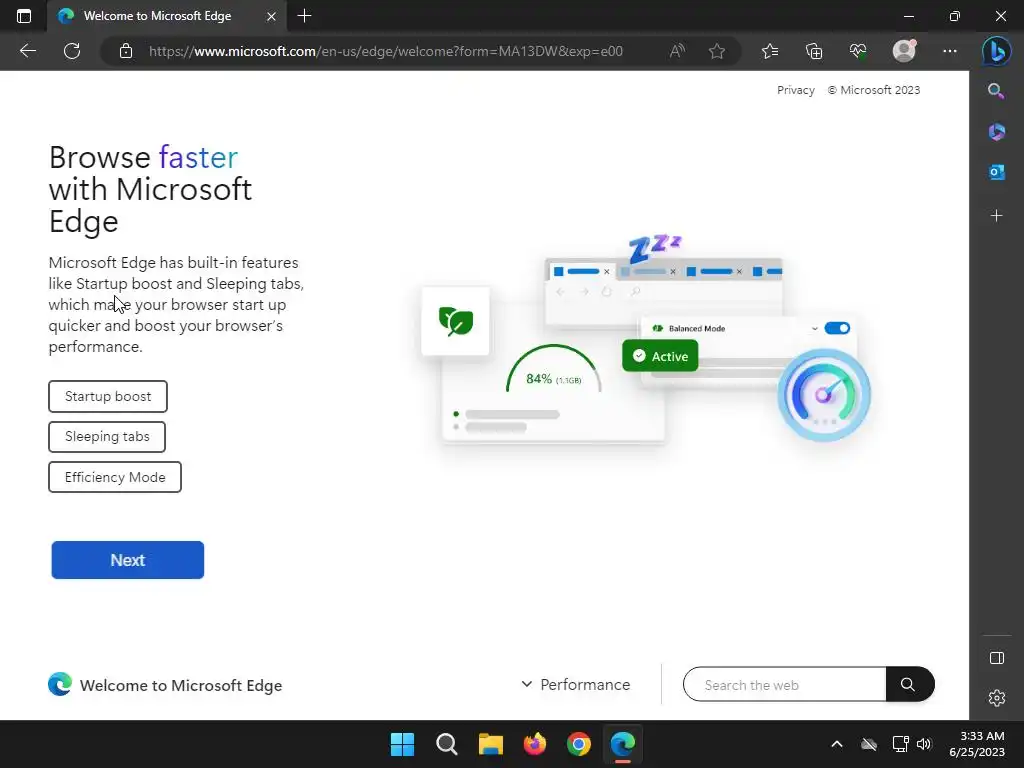This screenshot has width=1024, height=768.
Task: Launch Firefox from the taskbar
Action: pos(535,744)
